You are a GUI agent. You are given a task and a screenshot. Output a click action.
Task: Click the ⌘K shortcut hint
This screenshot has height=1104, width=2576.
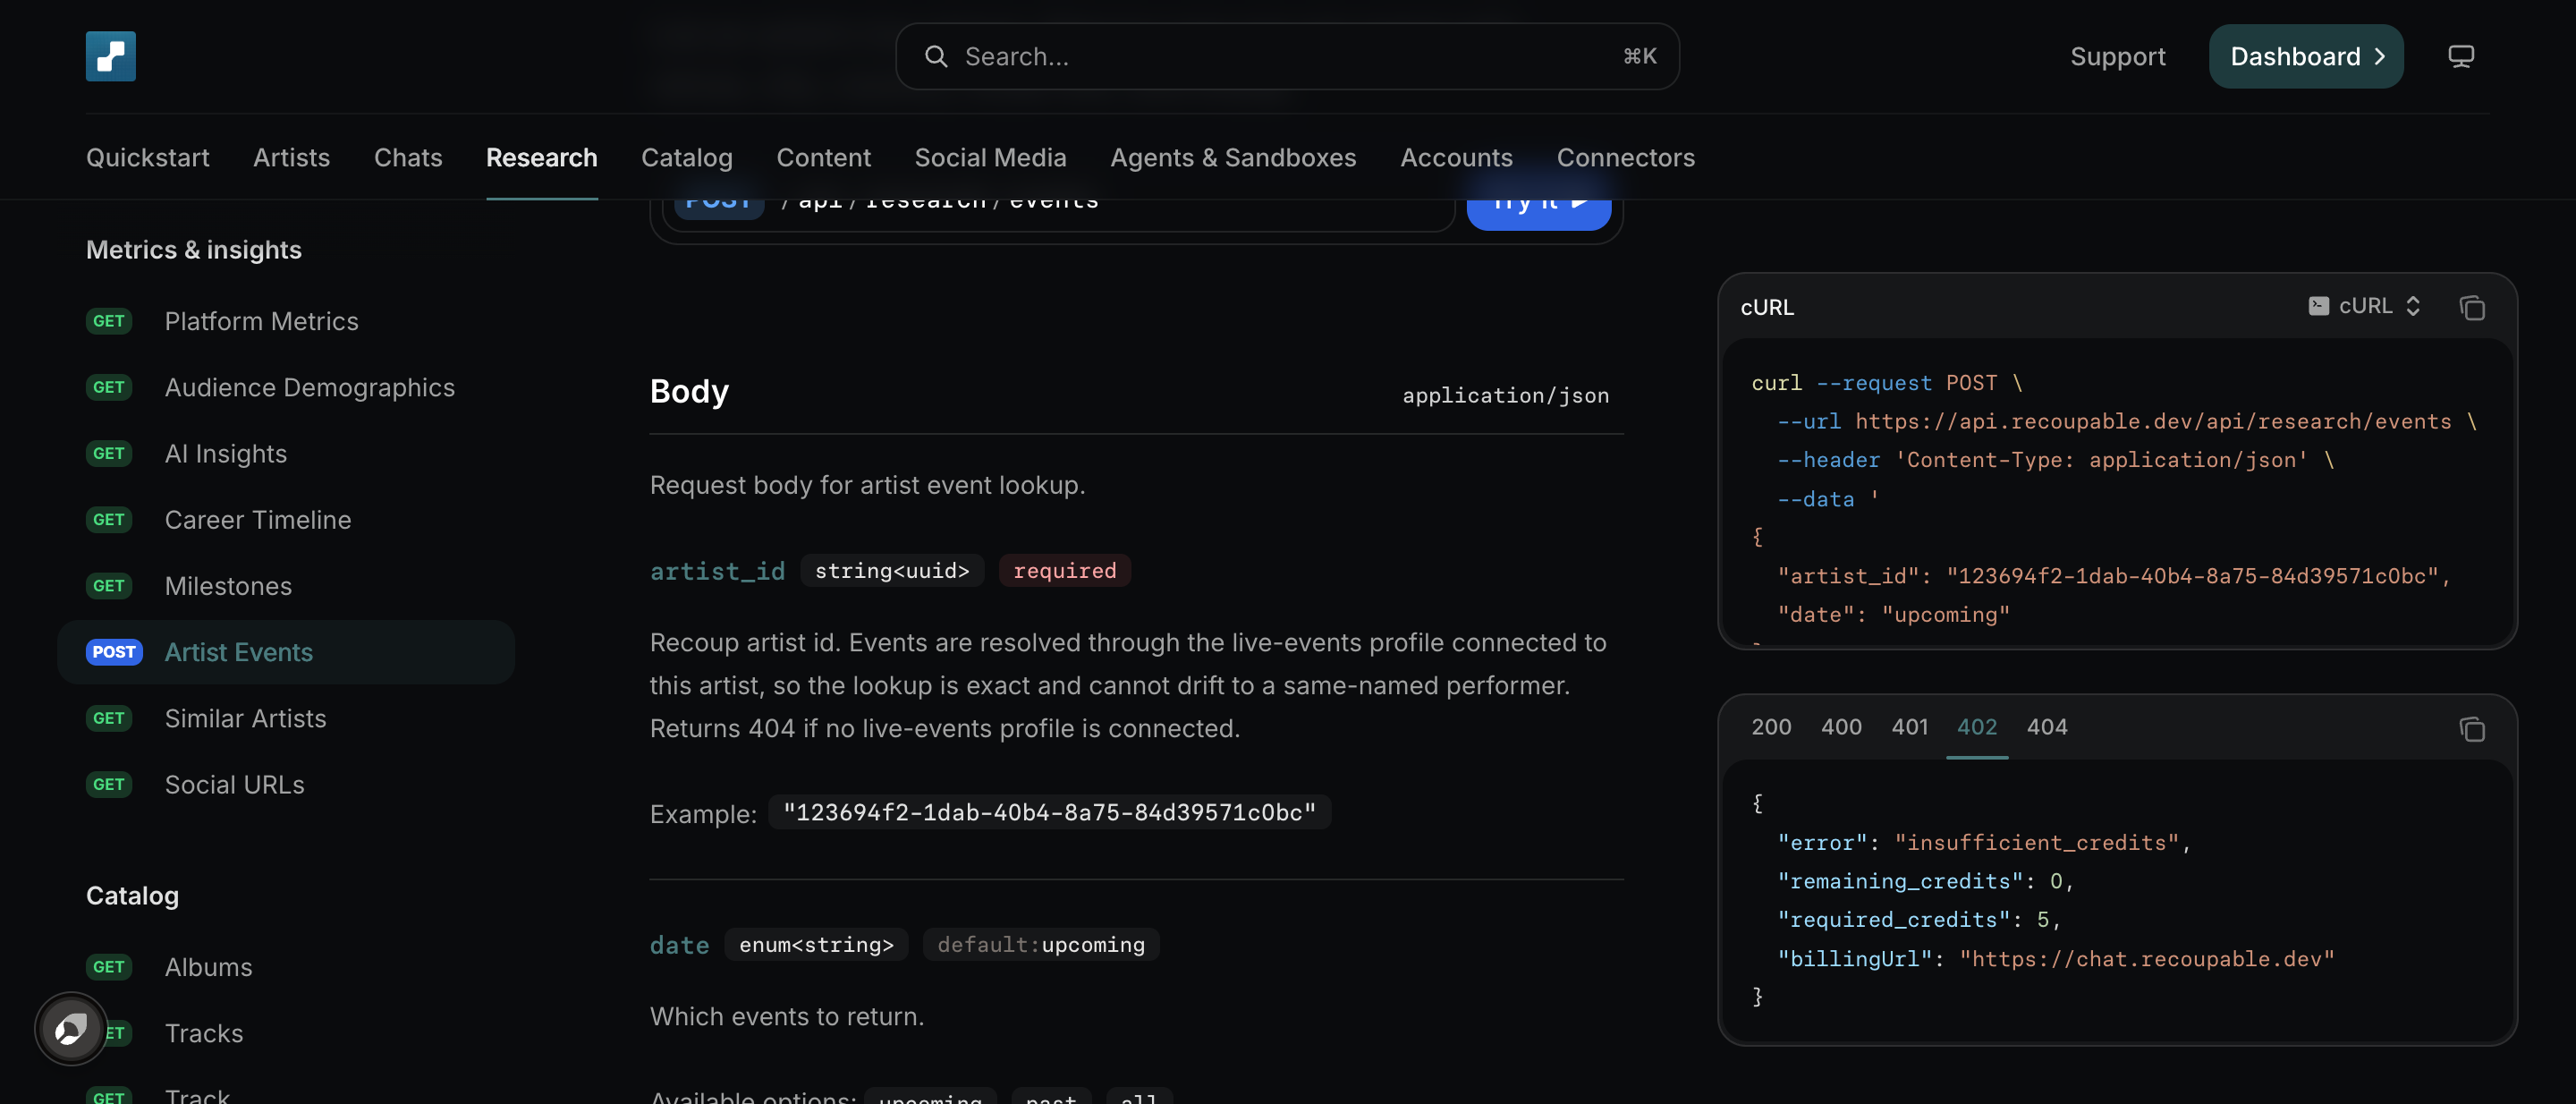(1639, 56)
